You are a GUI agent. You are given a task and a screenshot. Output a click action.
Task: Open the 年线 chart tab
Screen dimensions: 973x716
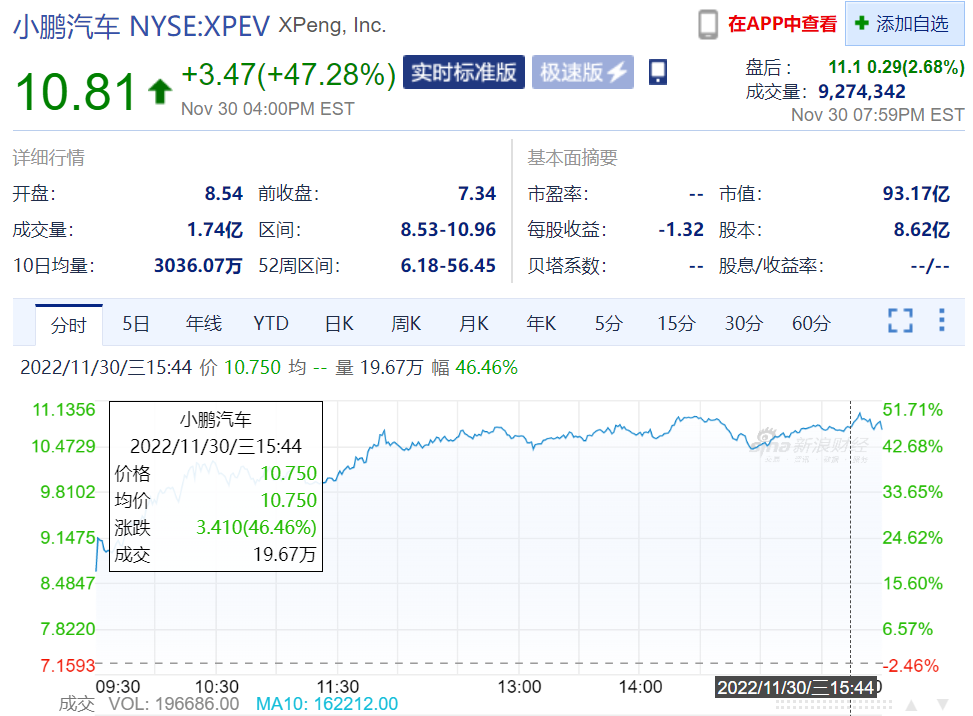click(204, 323)
